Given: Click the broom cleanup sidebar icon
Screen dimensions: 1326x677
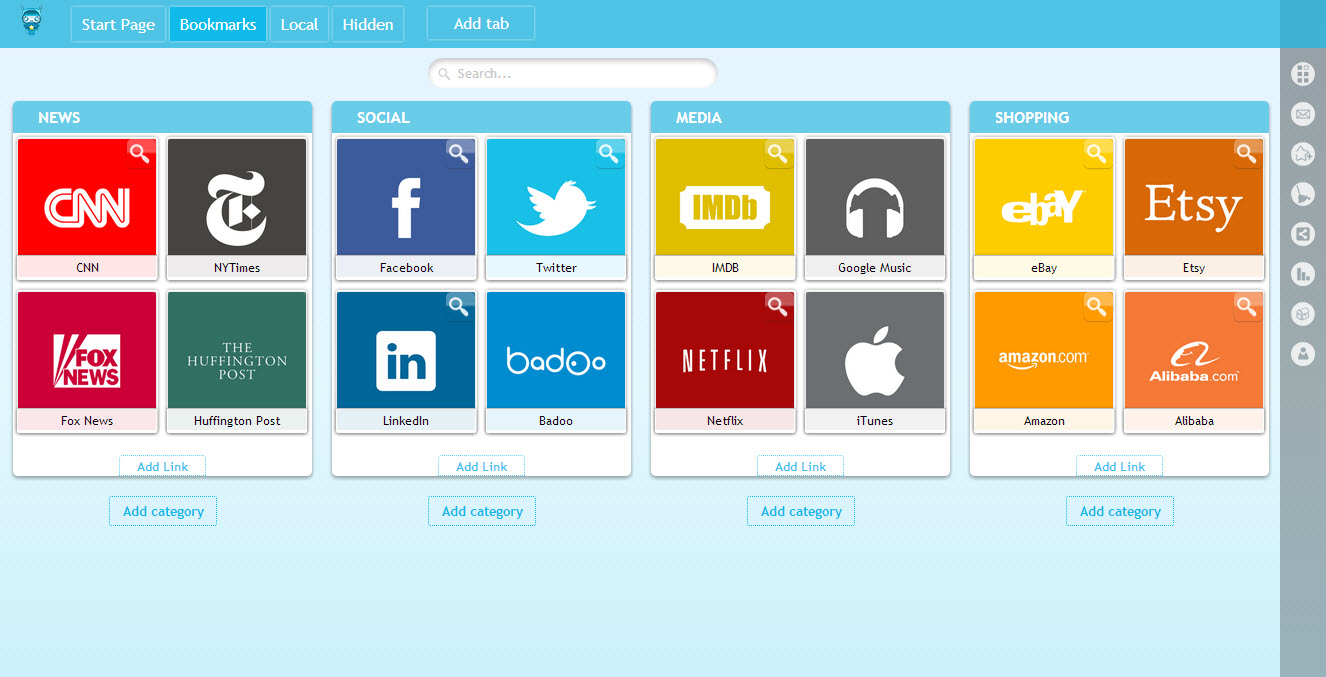Looking at the screenshot, I should click(x=1302, y=194).
